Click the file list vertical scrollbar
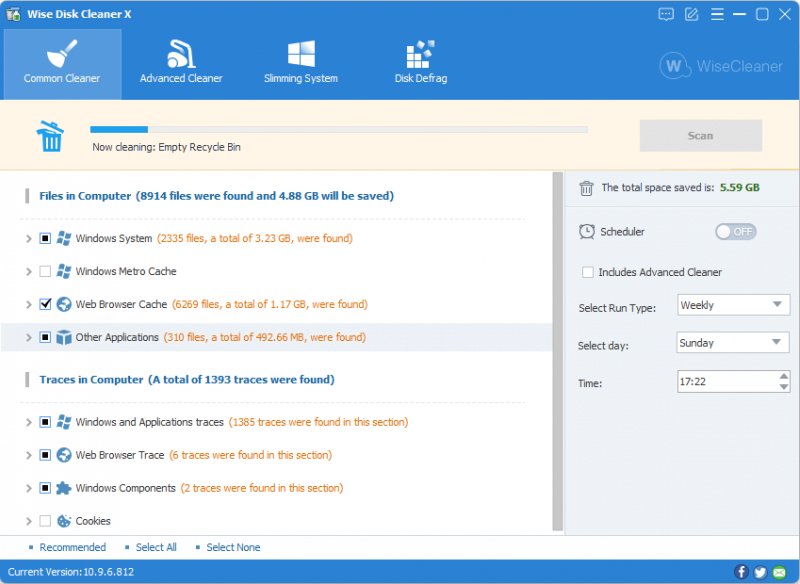Viewport: 800px width, 584px height. [x=558, y=351]
